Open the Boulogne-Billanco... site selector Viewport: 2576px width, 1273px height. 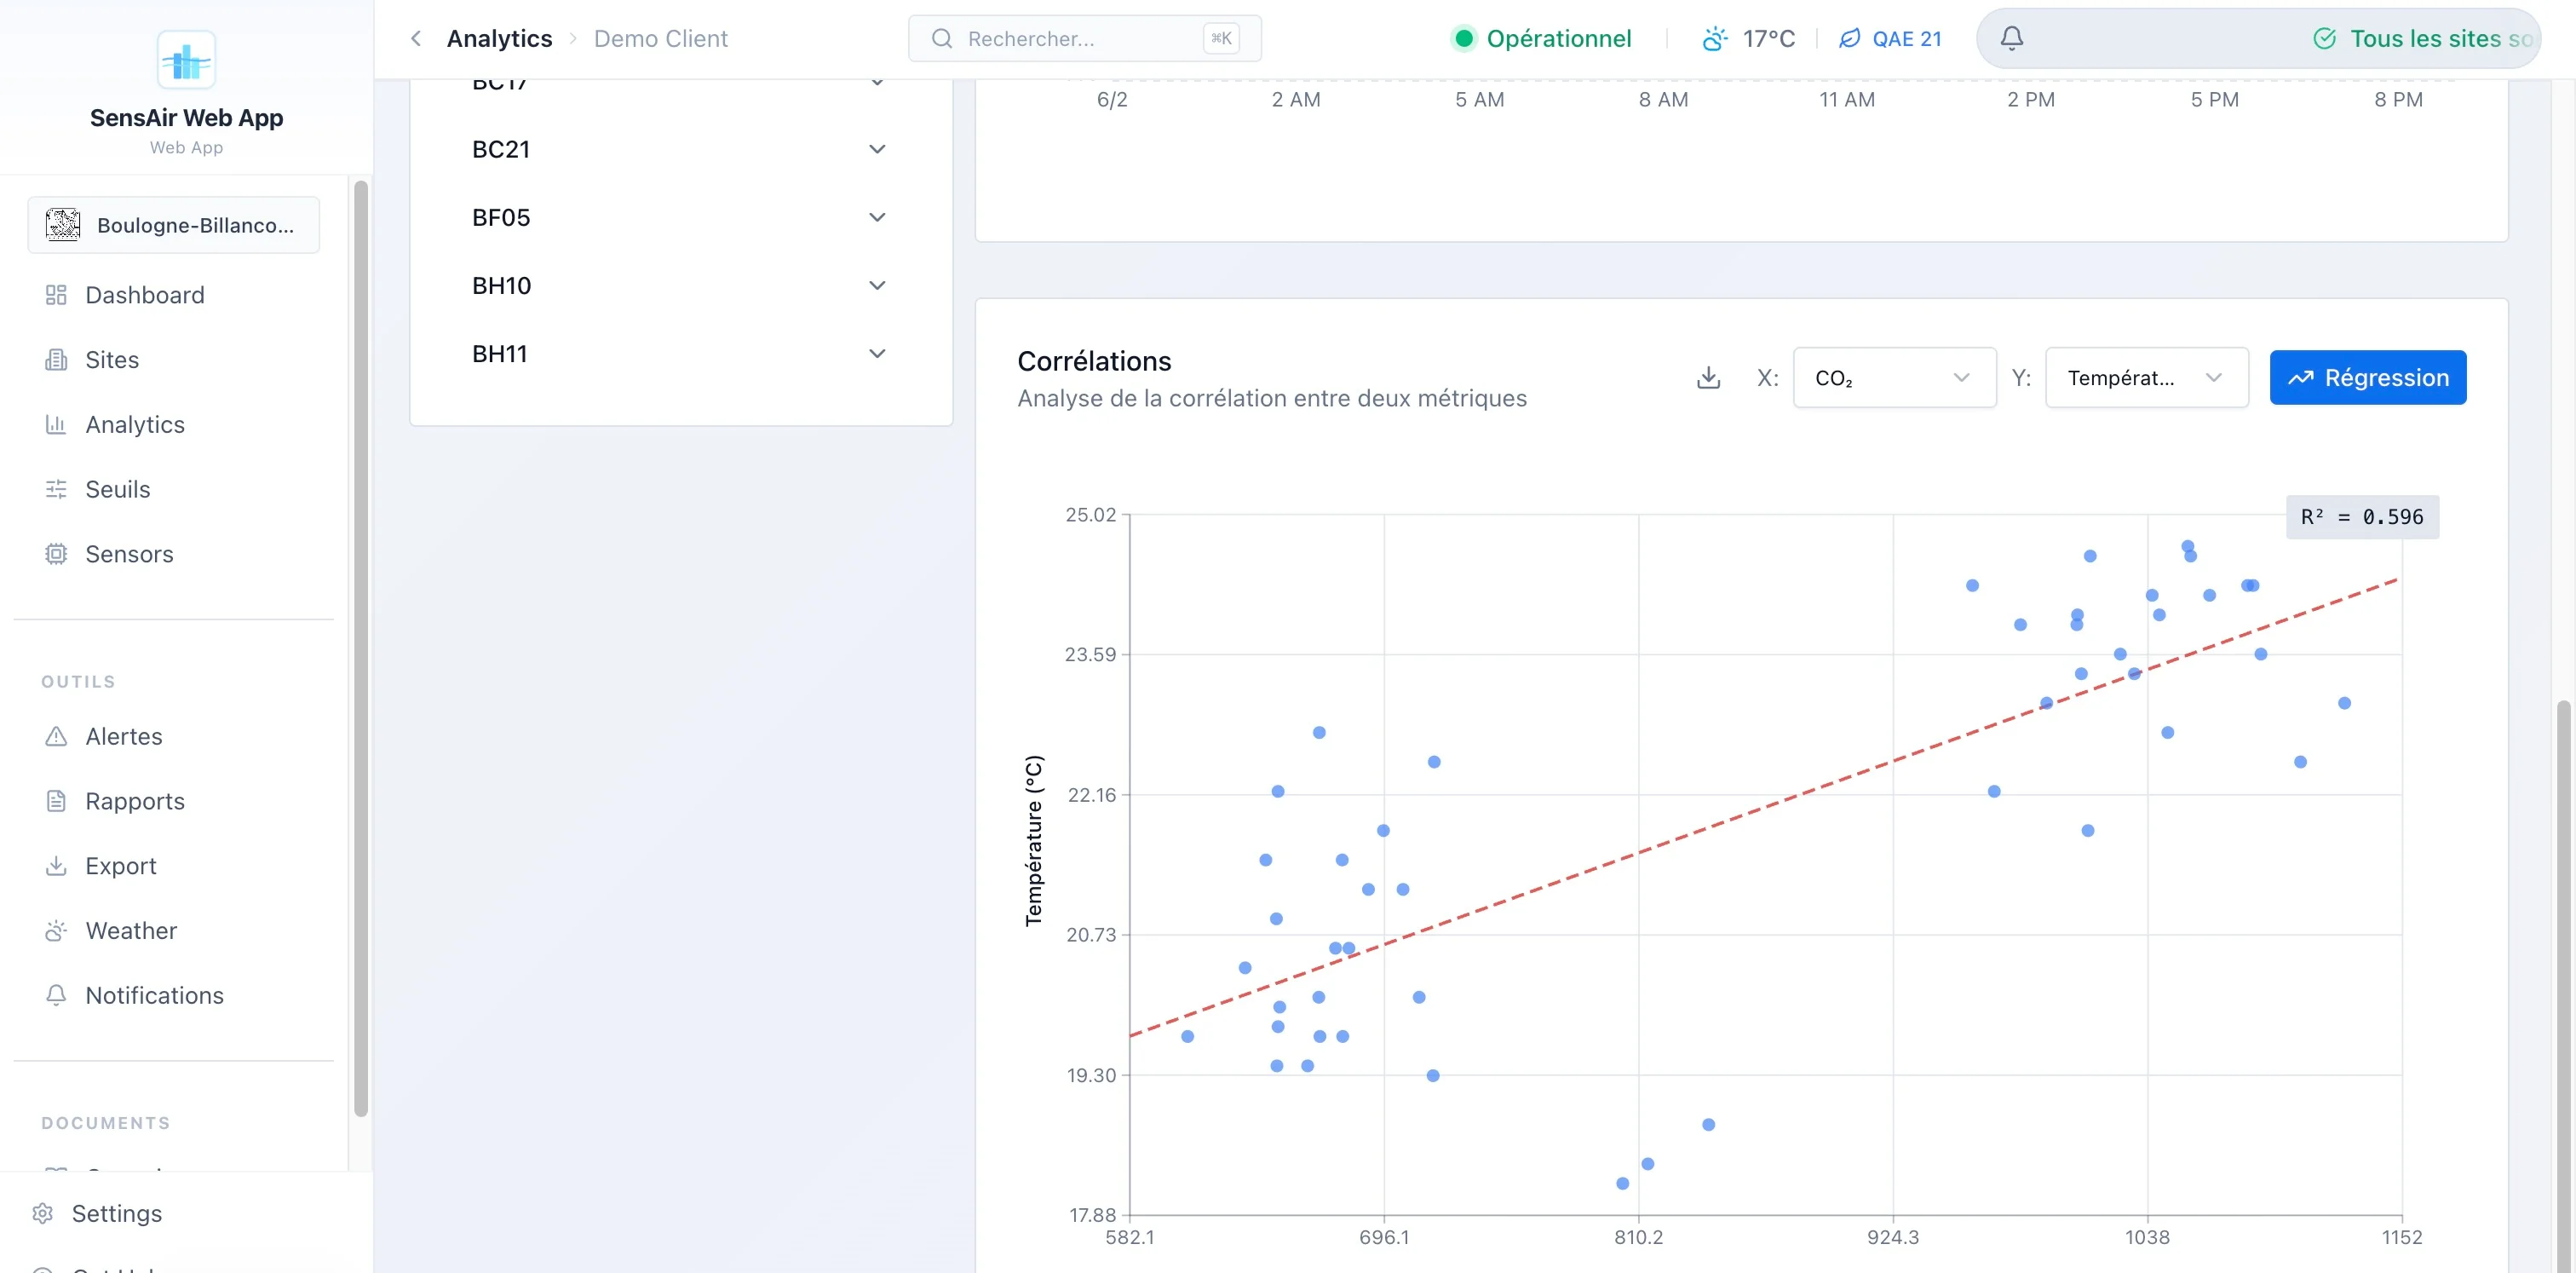(173, 225)
